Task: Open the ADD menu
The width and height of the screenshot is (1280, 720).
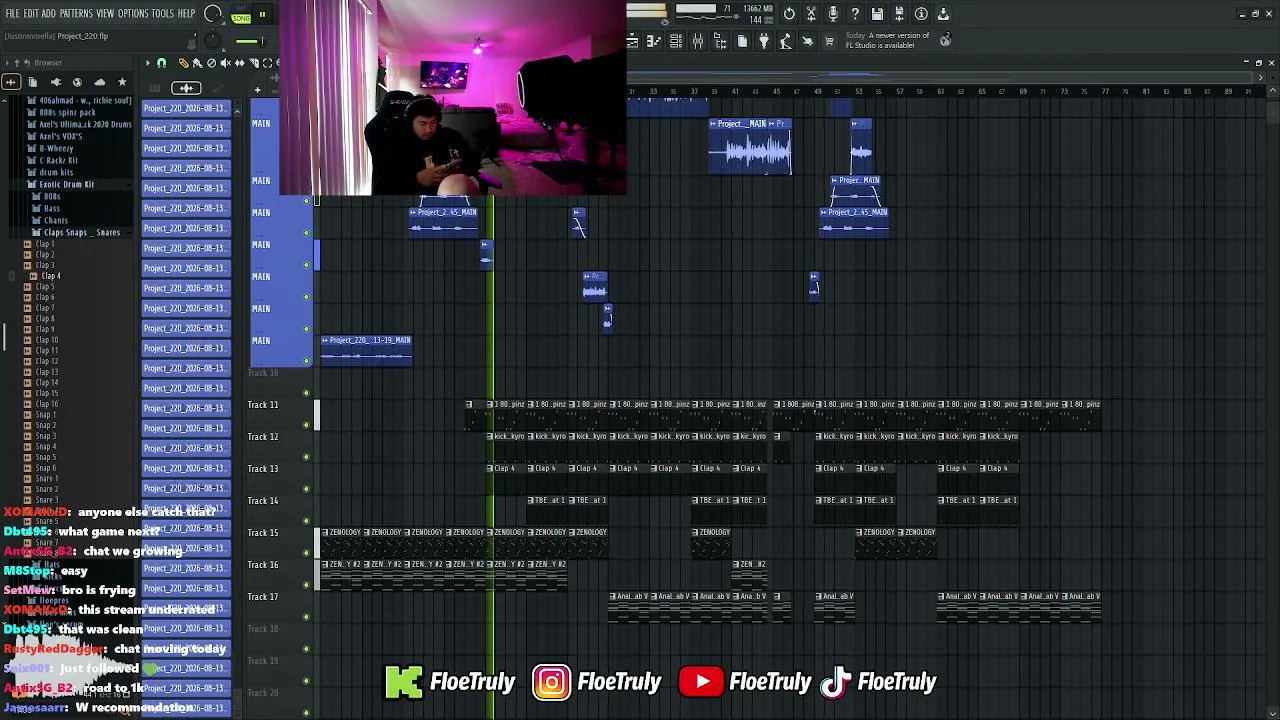Action: pos(49,14)
